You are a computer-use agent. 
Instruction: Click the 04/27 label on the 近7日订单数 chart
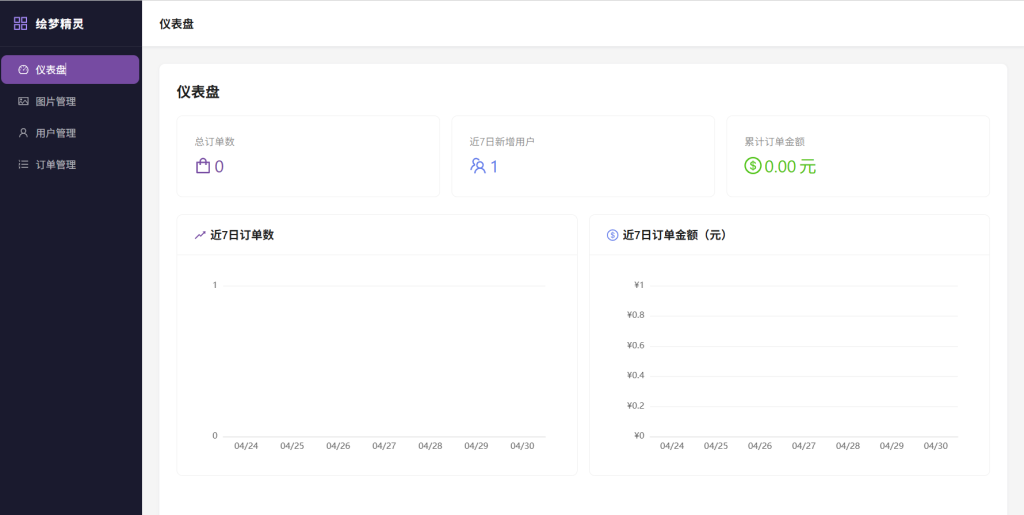coord(384,446)
